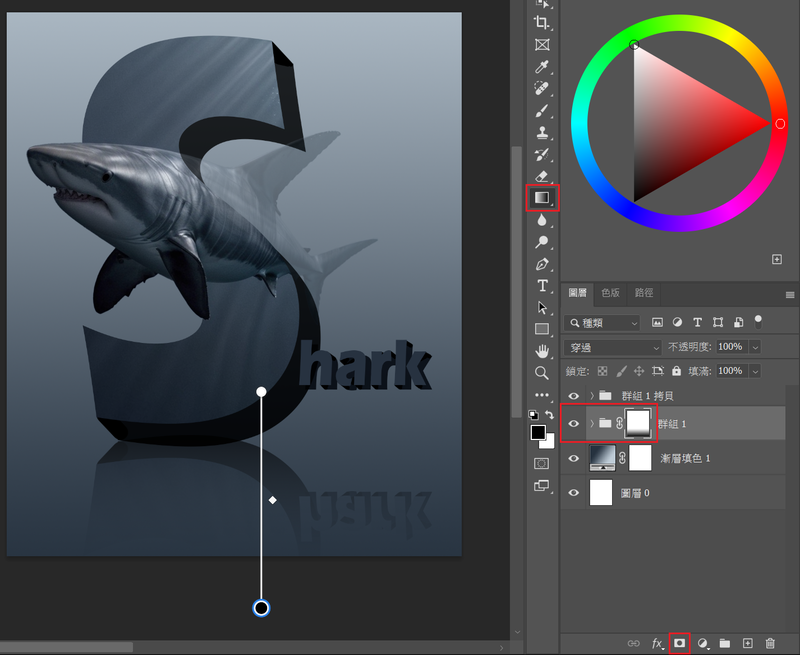Open the layers panel hamburger menu

790,295
